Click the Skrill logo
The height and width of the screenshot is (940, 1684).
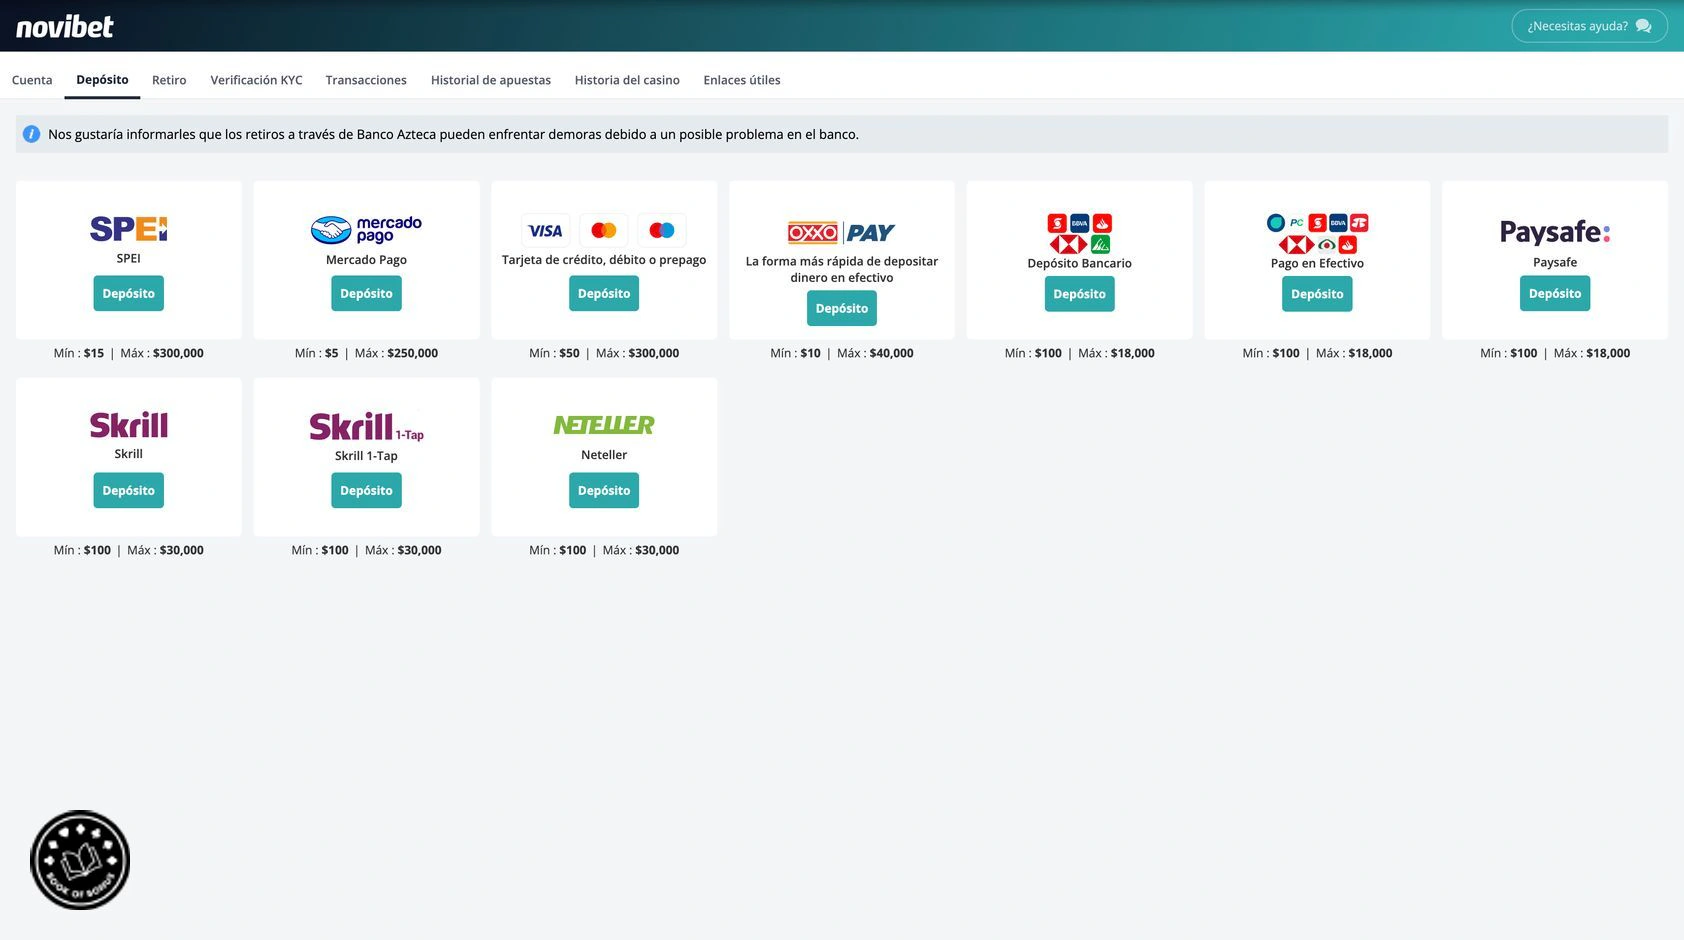[x=129, y=425]
